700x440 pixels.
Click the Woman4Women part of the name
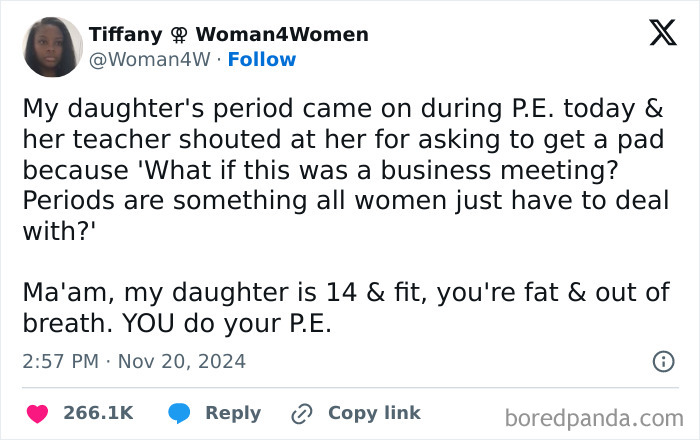tap(285, 34)
